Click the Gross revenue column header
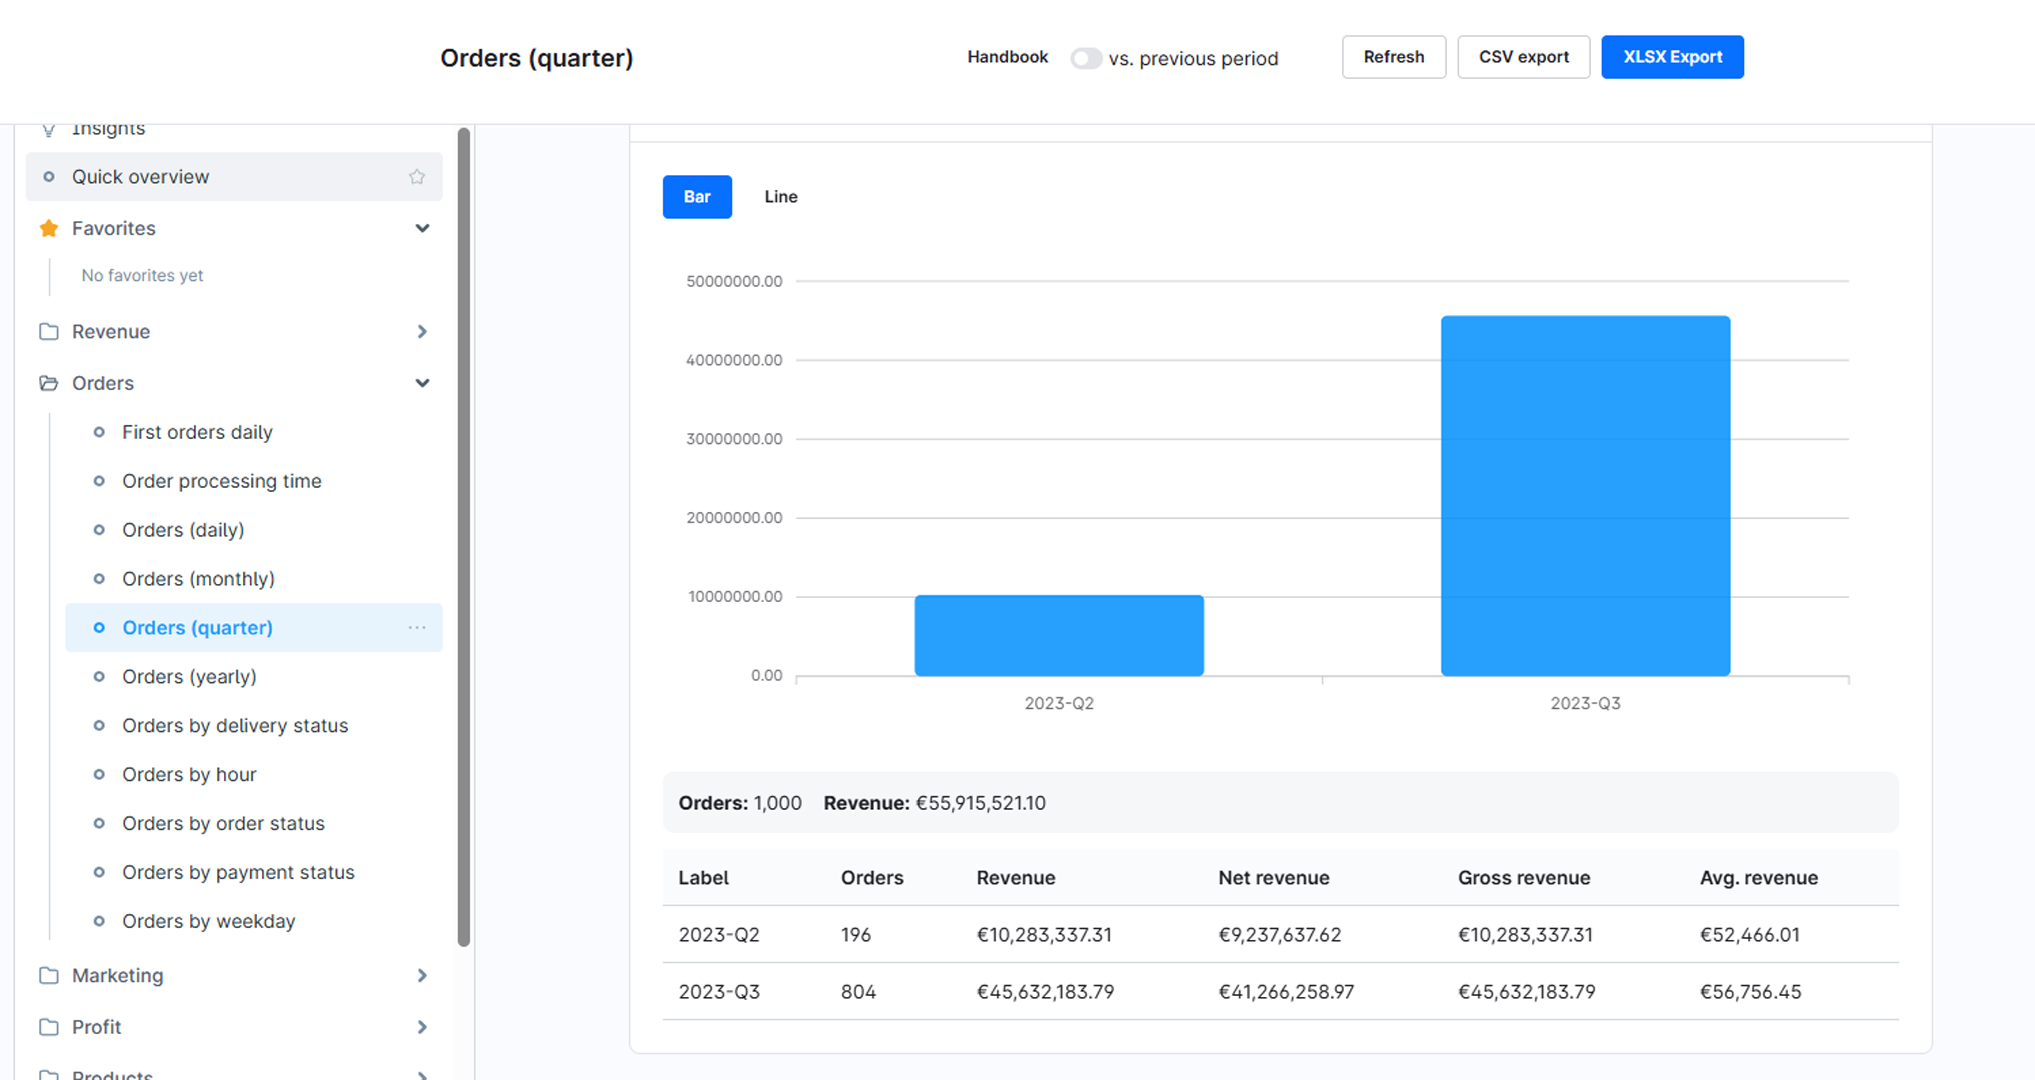Viewport: 2035px width, 1080px height. 1524,878
